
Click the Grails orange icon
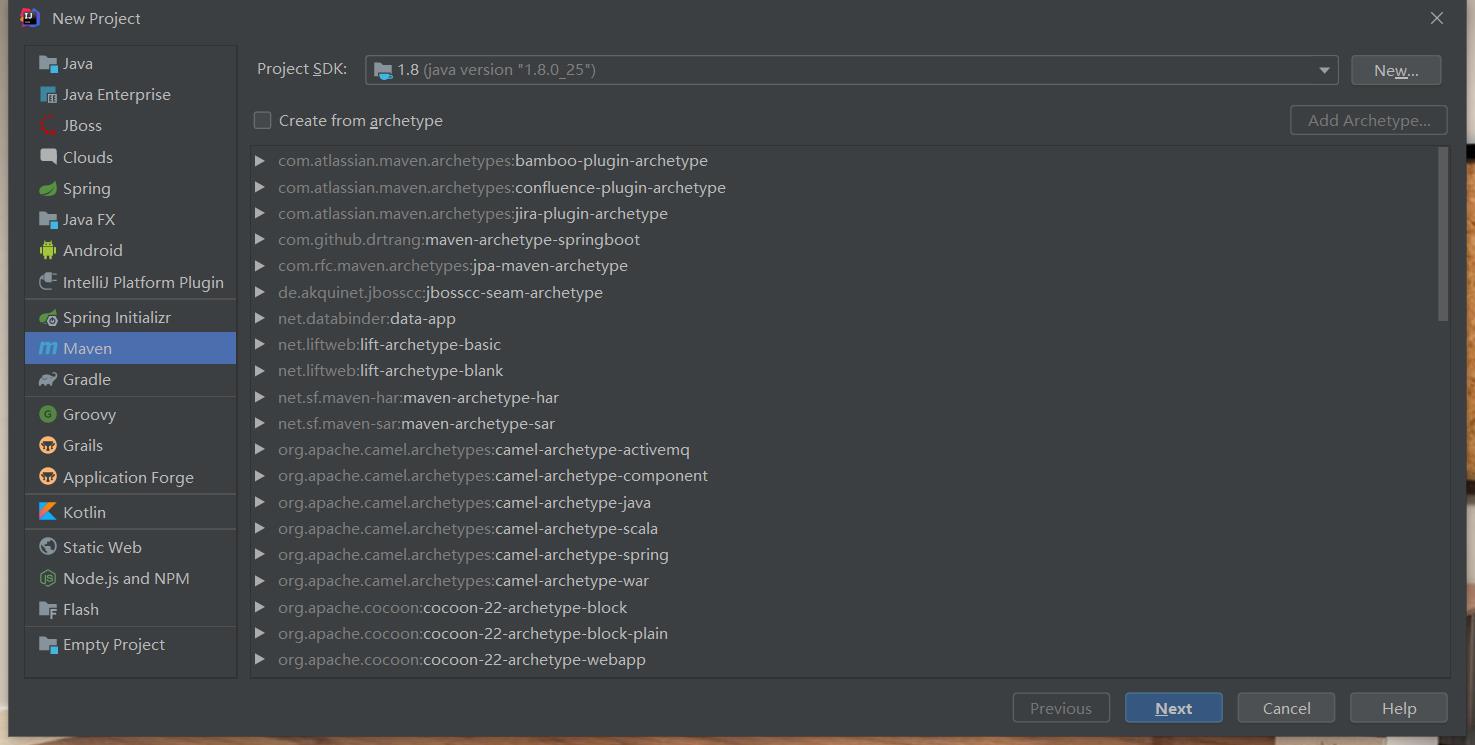(x=48, y=446)
